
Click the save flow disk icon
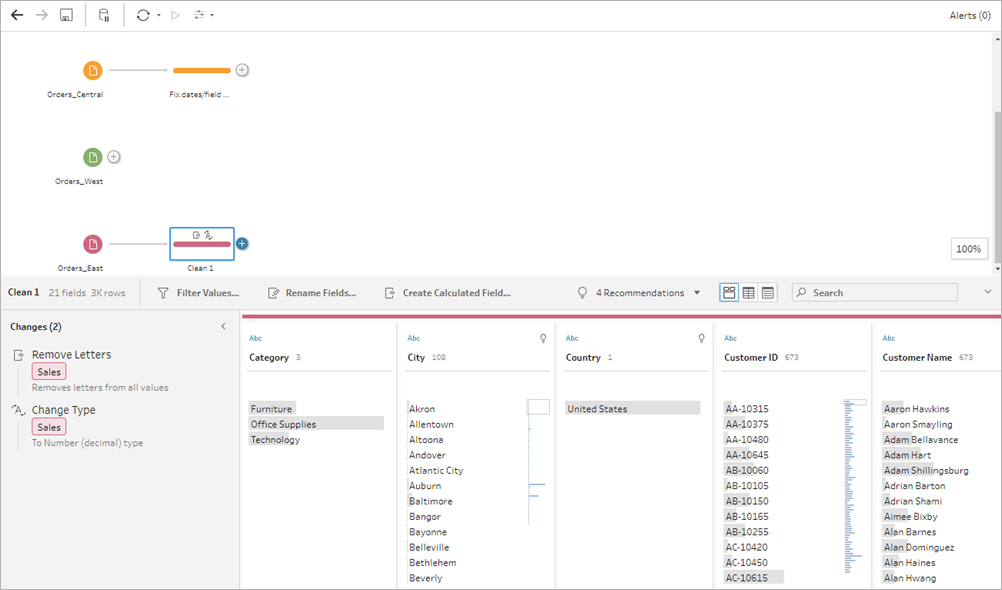tap(66, 15)
